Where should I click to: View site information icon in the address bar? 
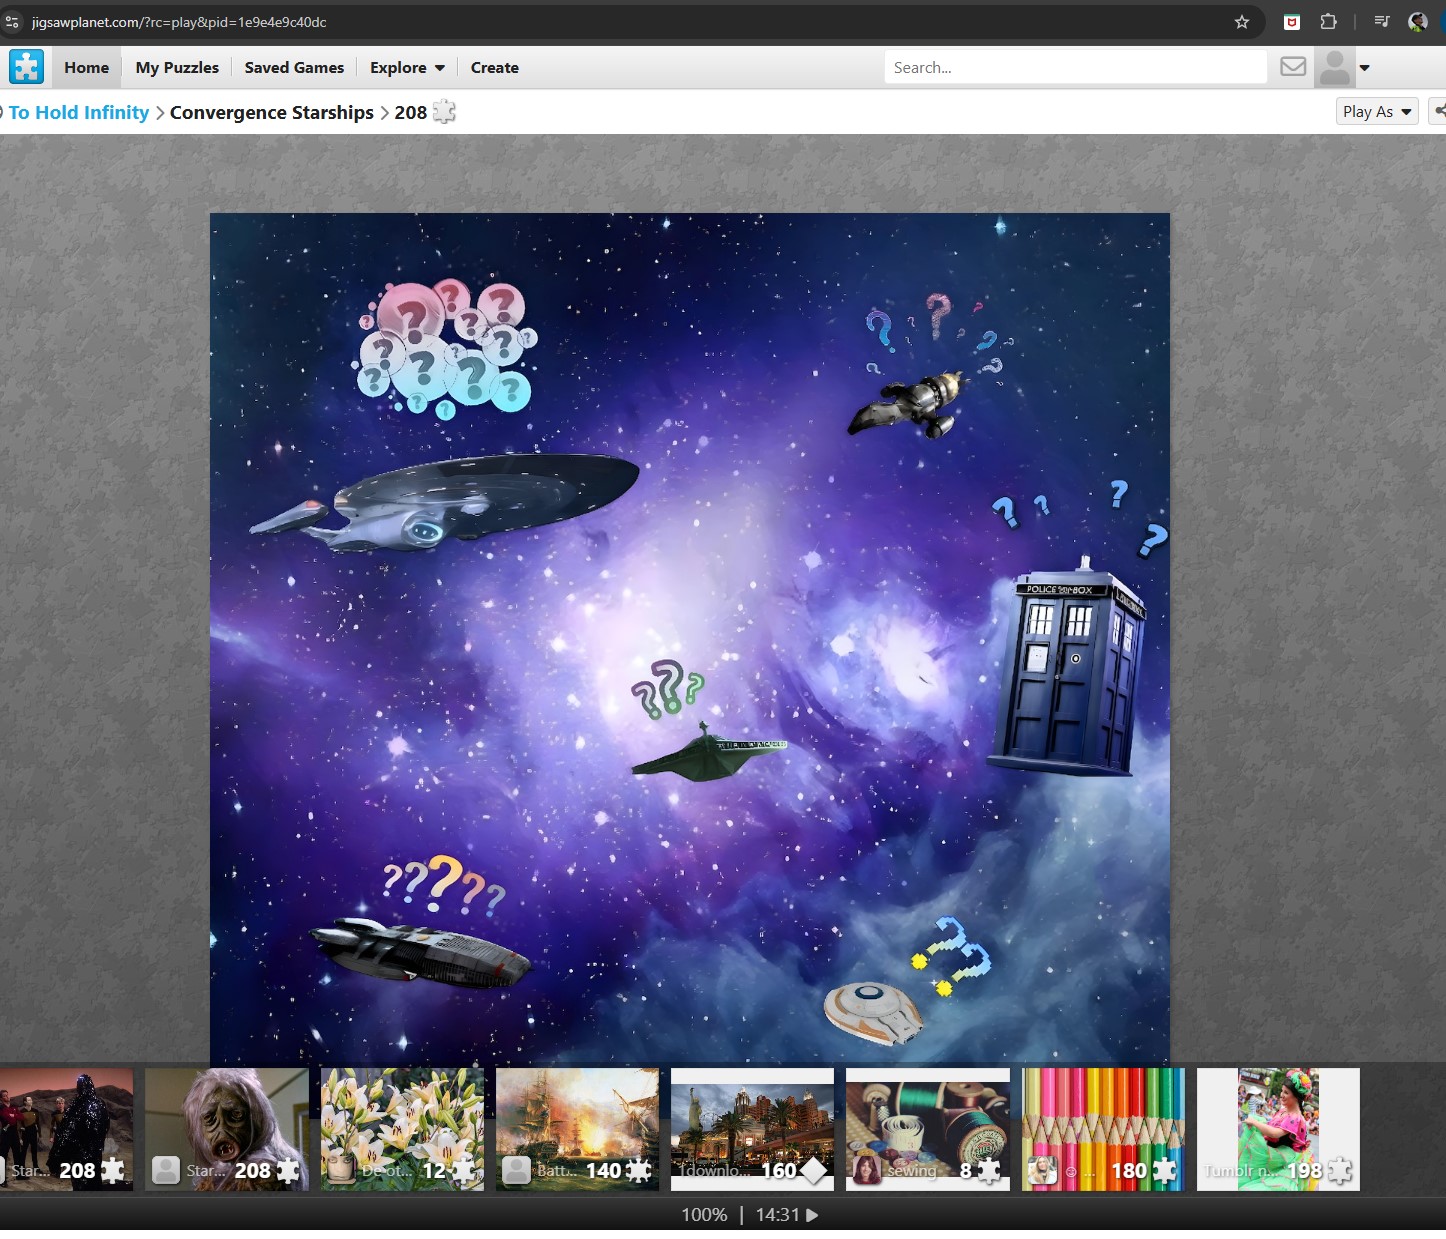tap(12, 22)
